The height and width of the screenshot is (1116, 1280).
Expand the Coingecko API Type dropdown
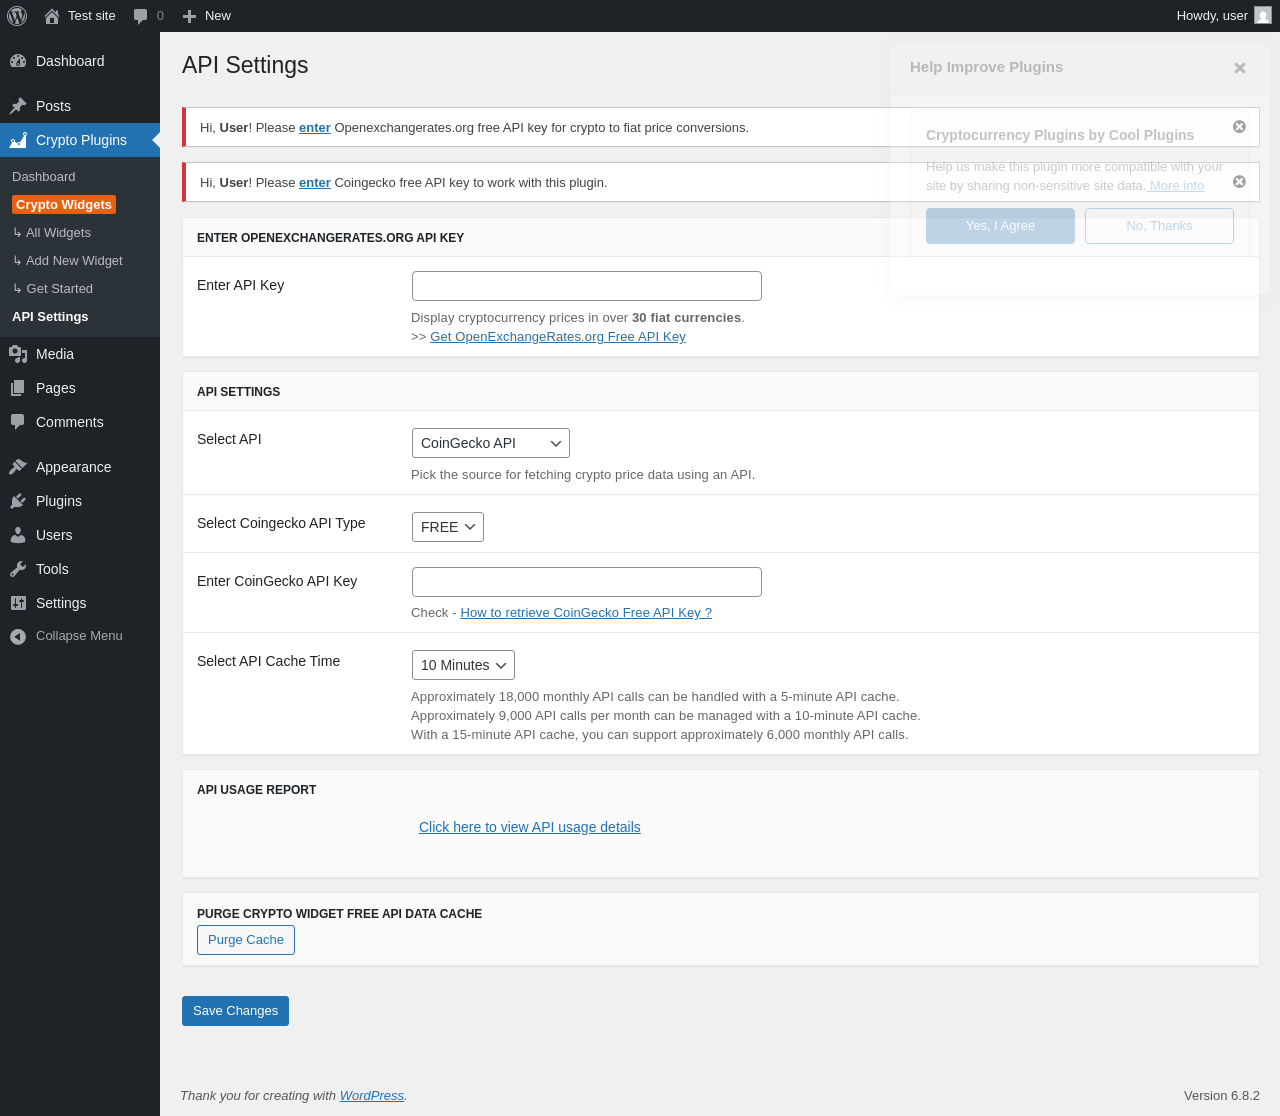pyautogui.click(x=447, y=527)
